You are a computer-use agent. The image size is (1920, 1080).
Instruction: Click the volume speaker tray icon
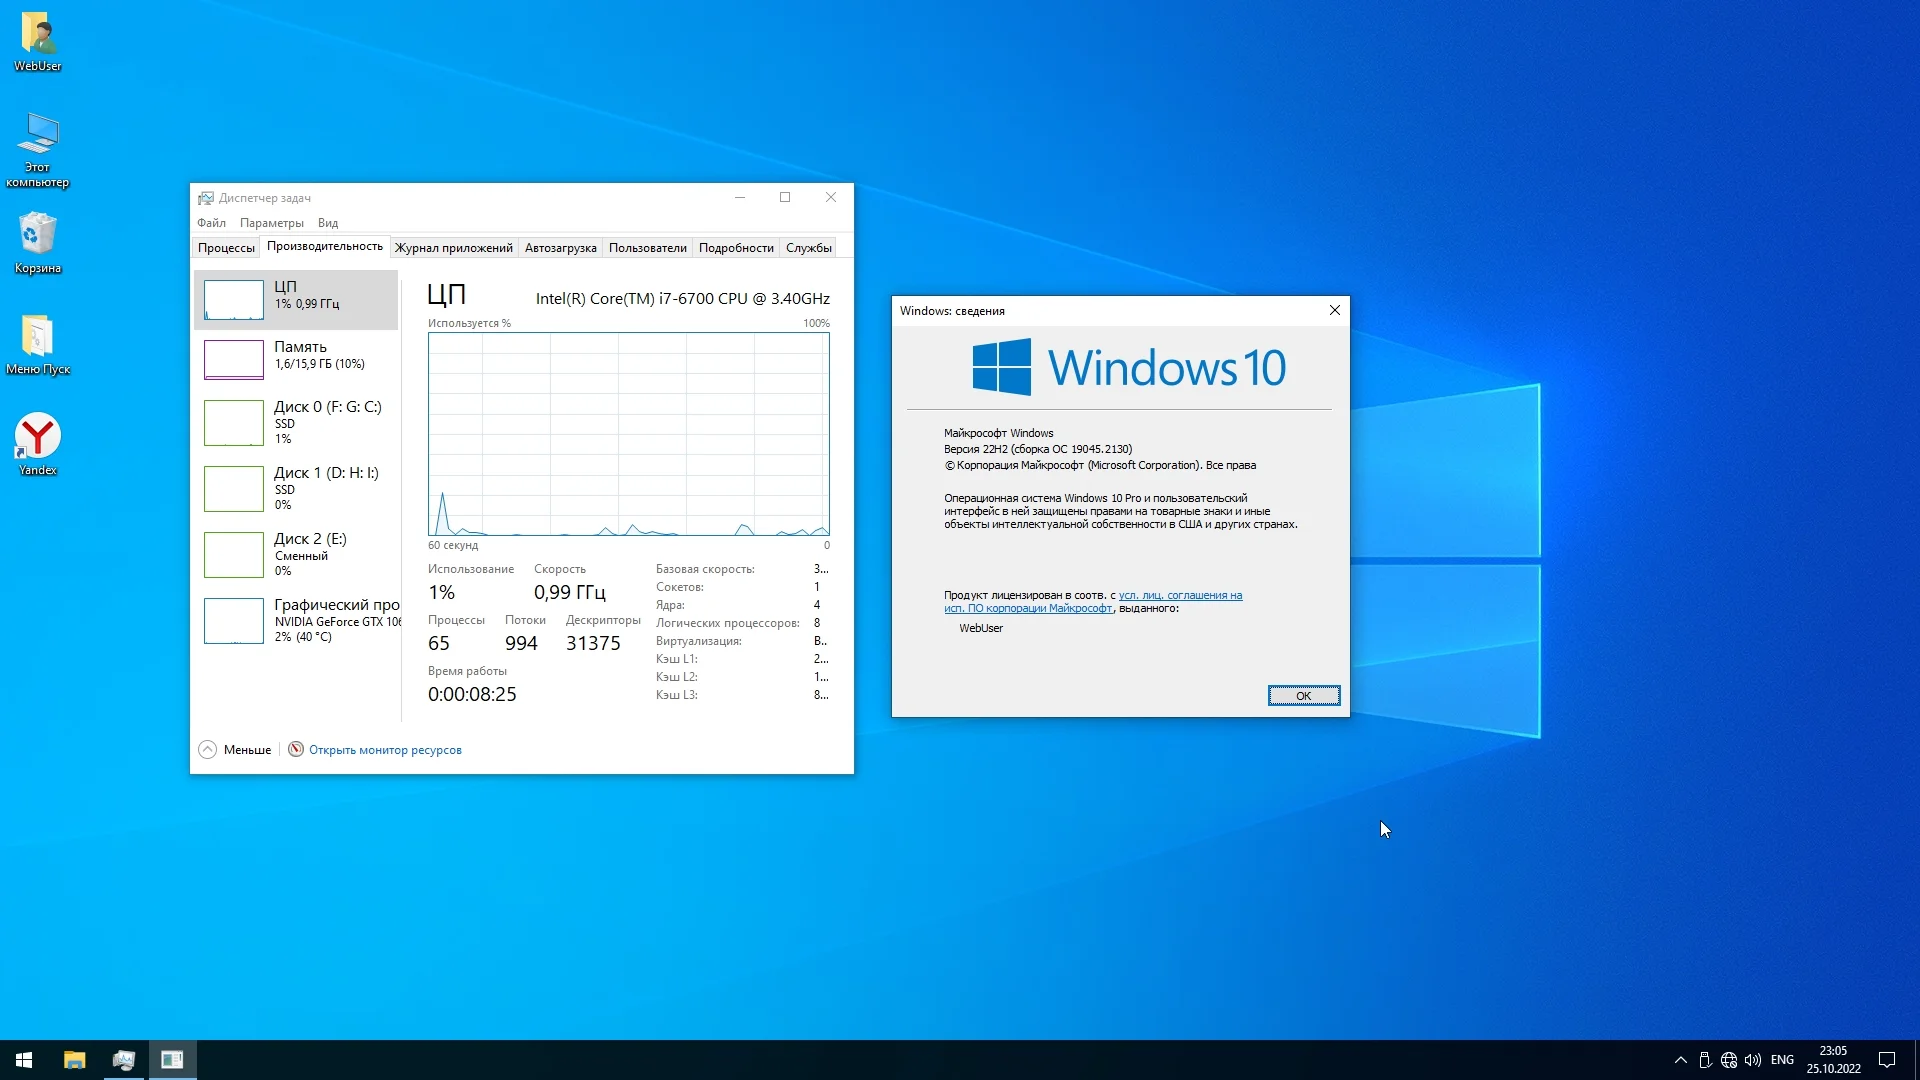coord(1753,1060)
